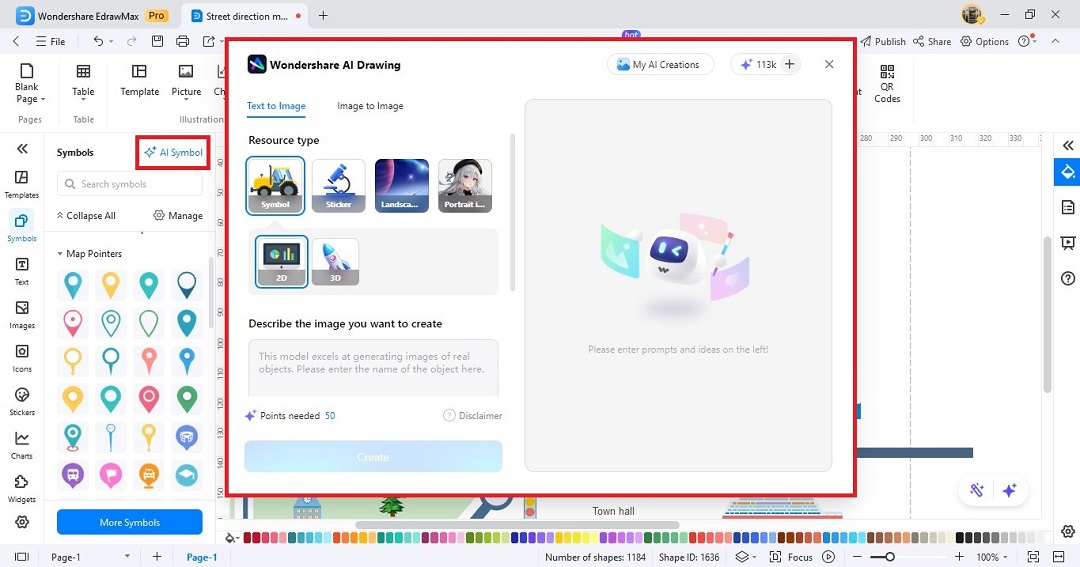The width and height of the screenshot is (1080, 567).
Task: Collapse the ribbon with up chevron
Action: click(x=1055, y=41)
